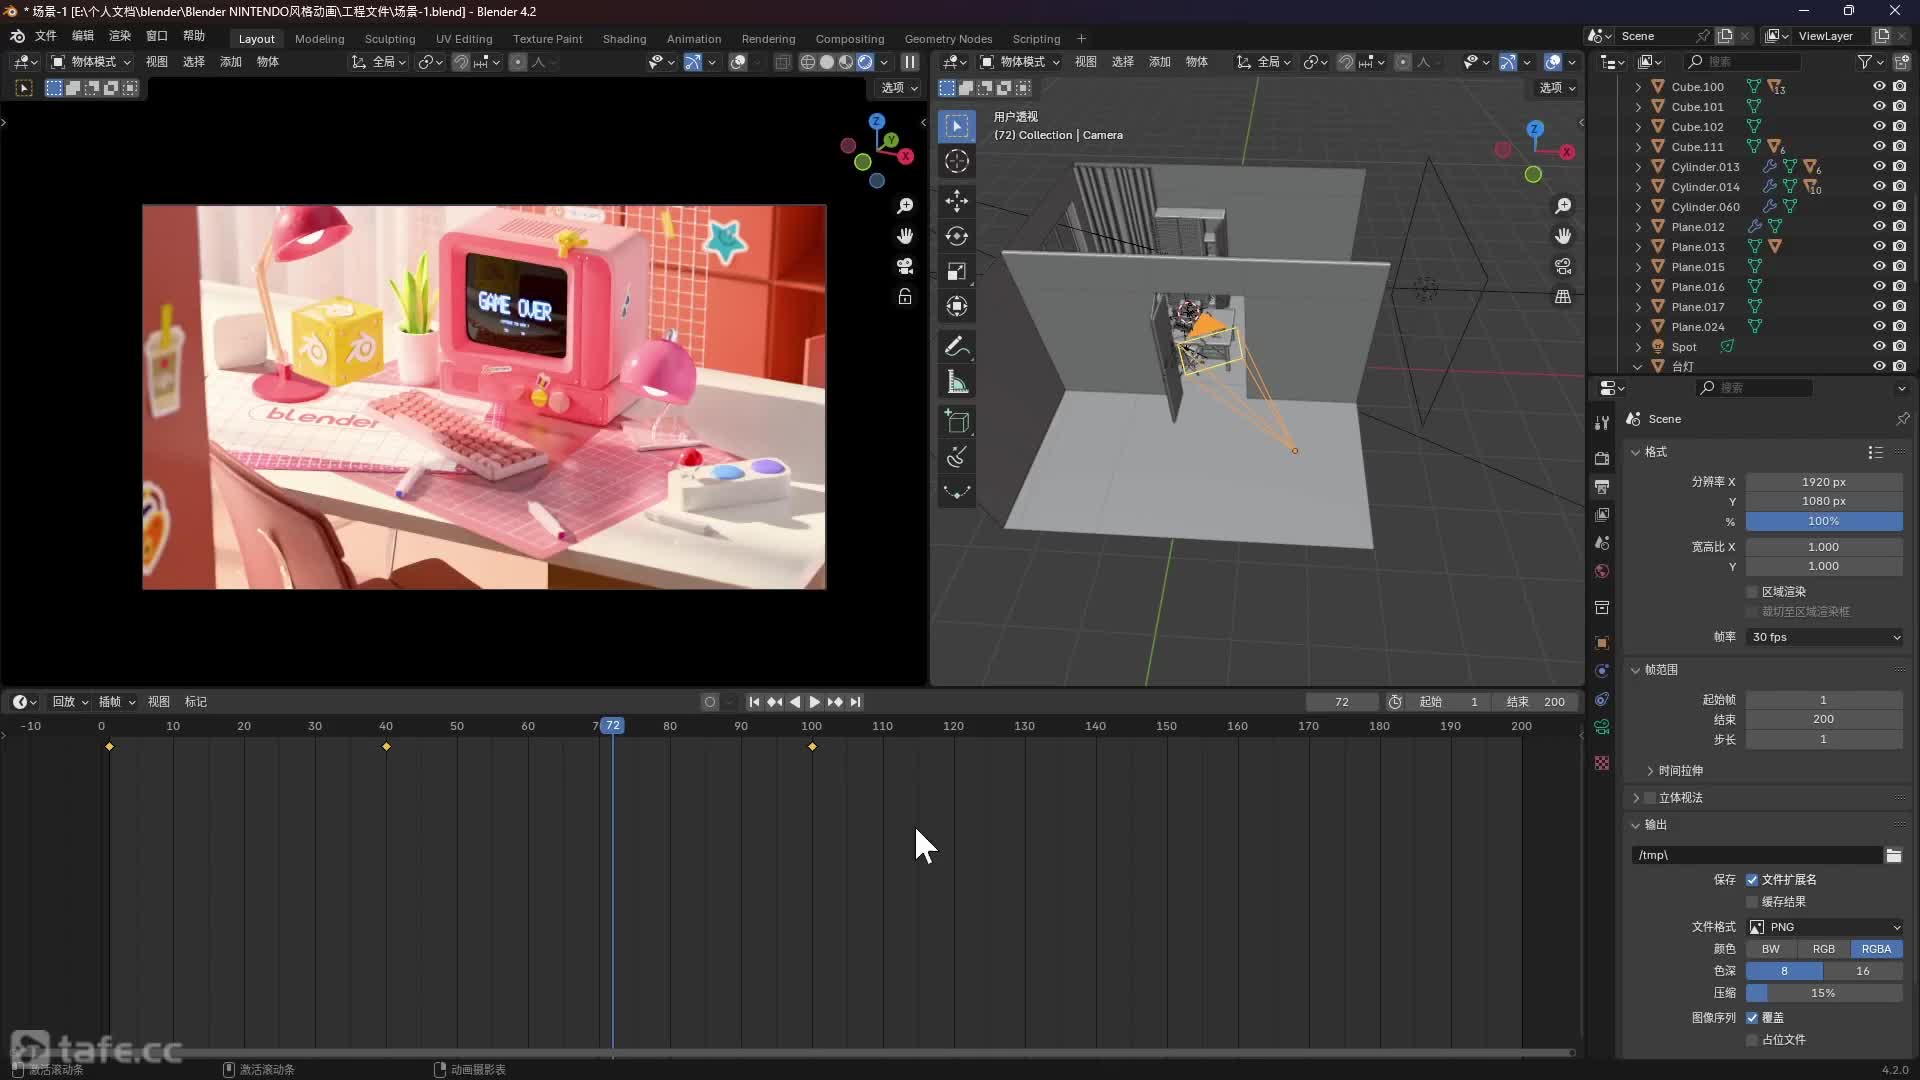Screen dimensions: 1920x1080
Task: Select the Cursor tool in right viewport toolbar
Action: [957, 161]
